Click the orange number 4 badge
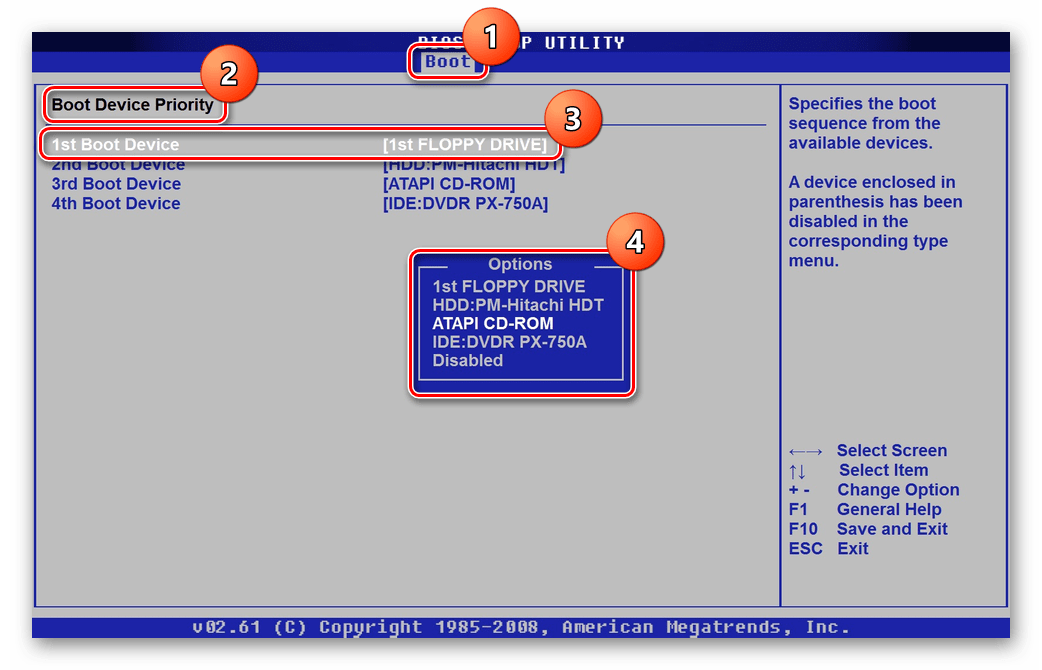This screenshot has height=670, width=1042. 635,243
